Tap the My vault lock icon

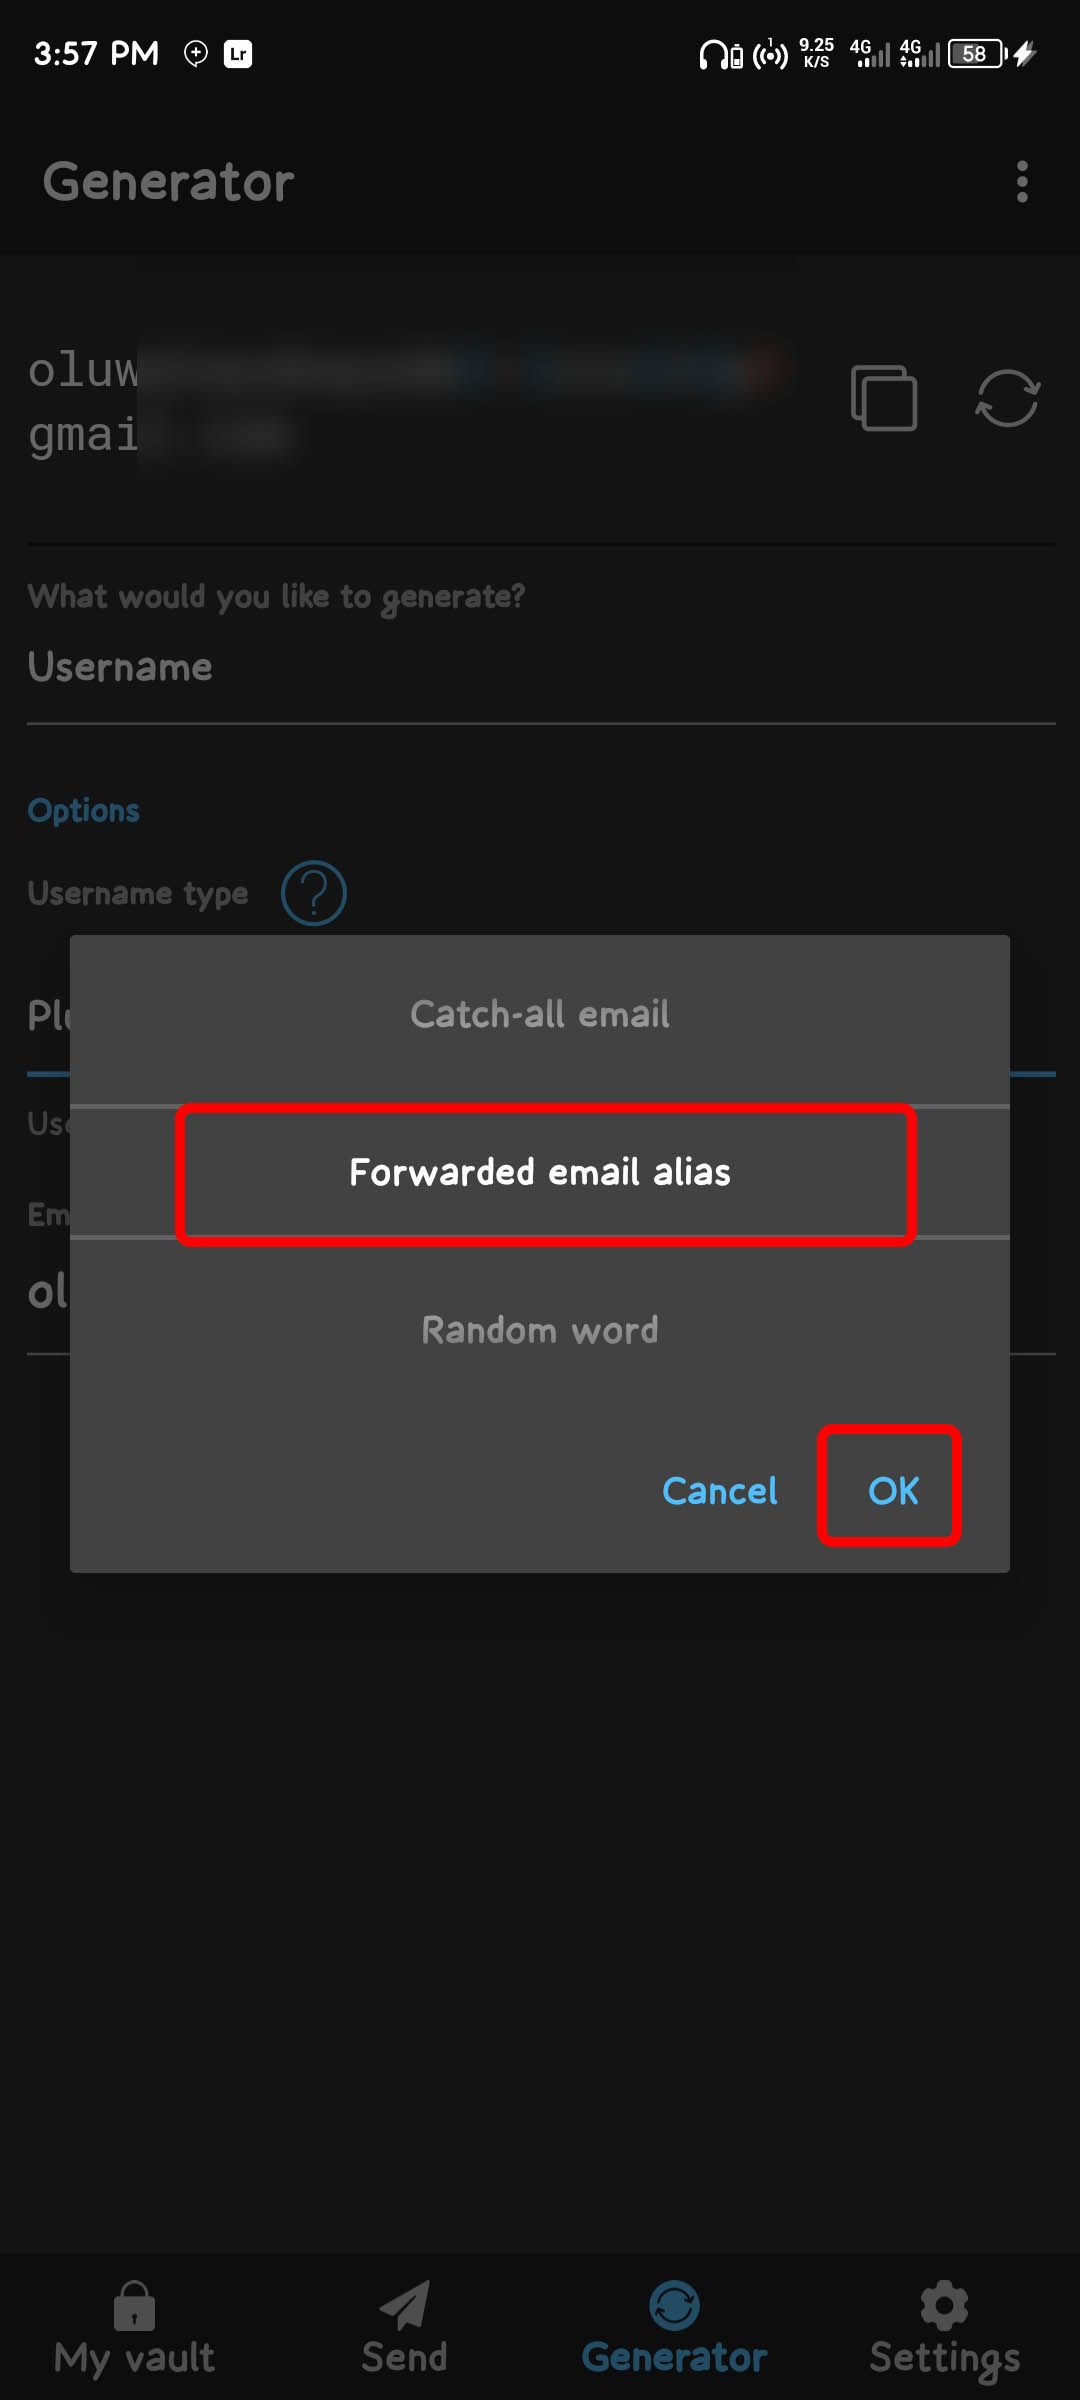tap(134, 2305)
